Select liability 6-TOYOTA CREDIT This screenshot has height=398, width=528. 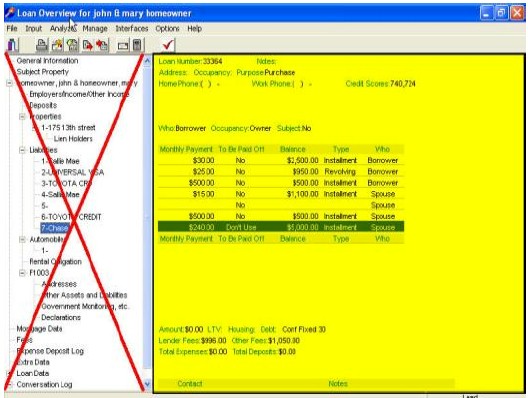click(x=71, y=217)
